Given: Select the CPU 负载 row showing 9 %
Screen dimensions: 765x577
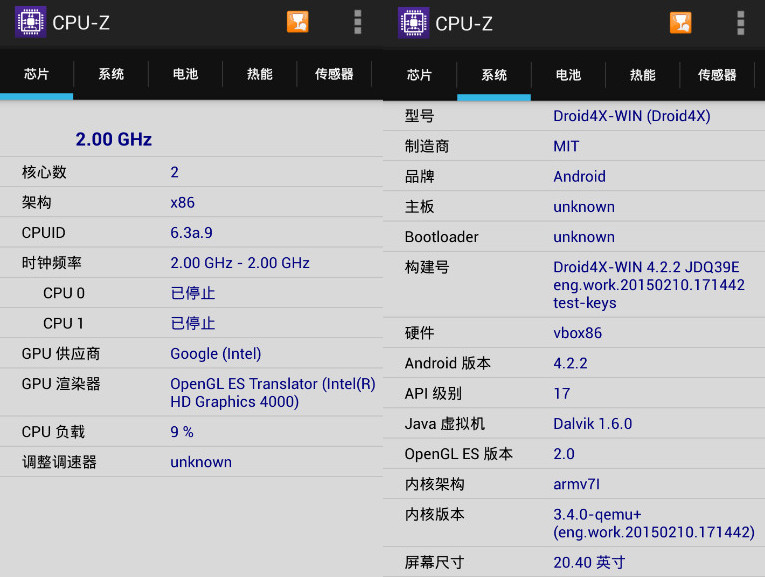Looking at the screenshot, I should tap(190, 432).
